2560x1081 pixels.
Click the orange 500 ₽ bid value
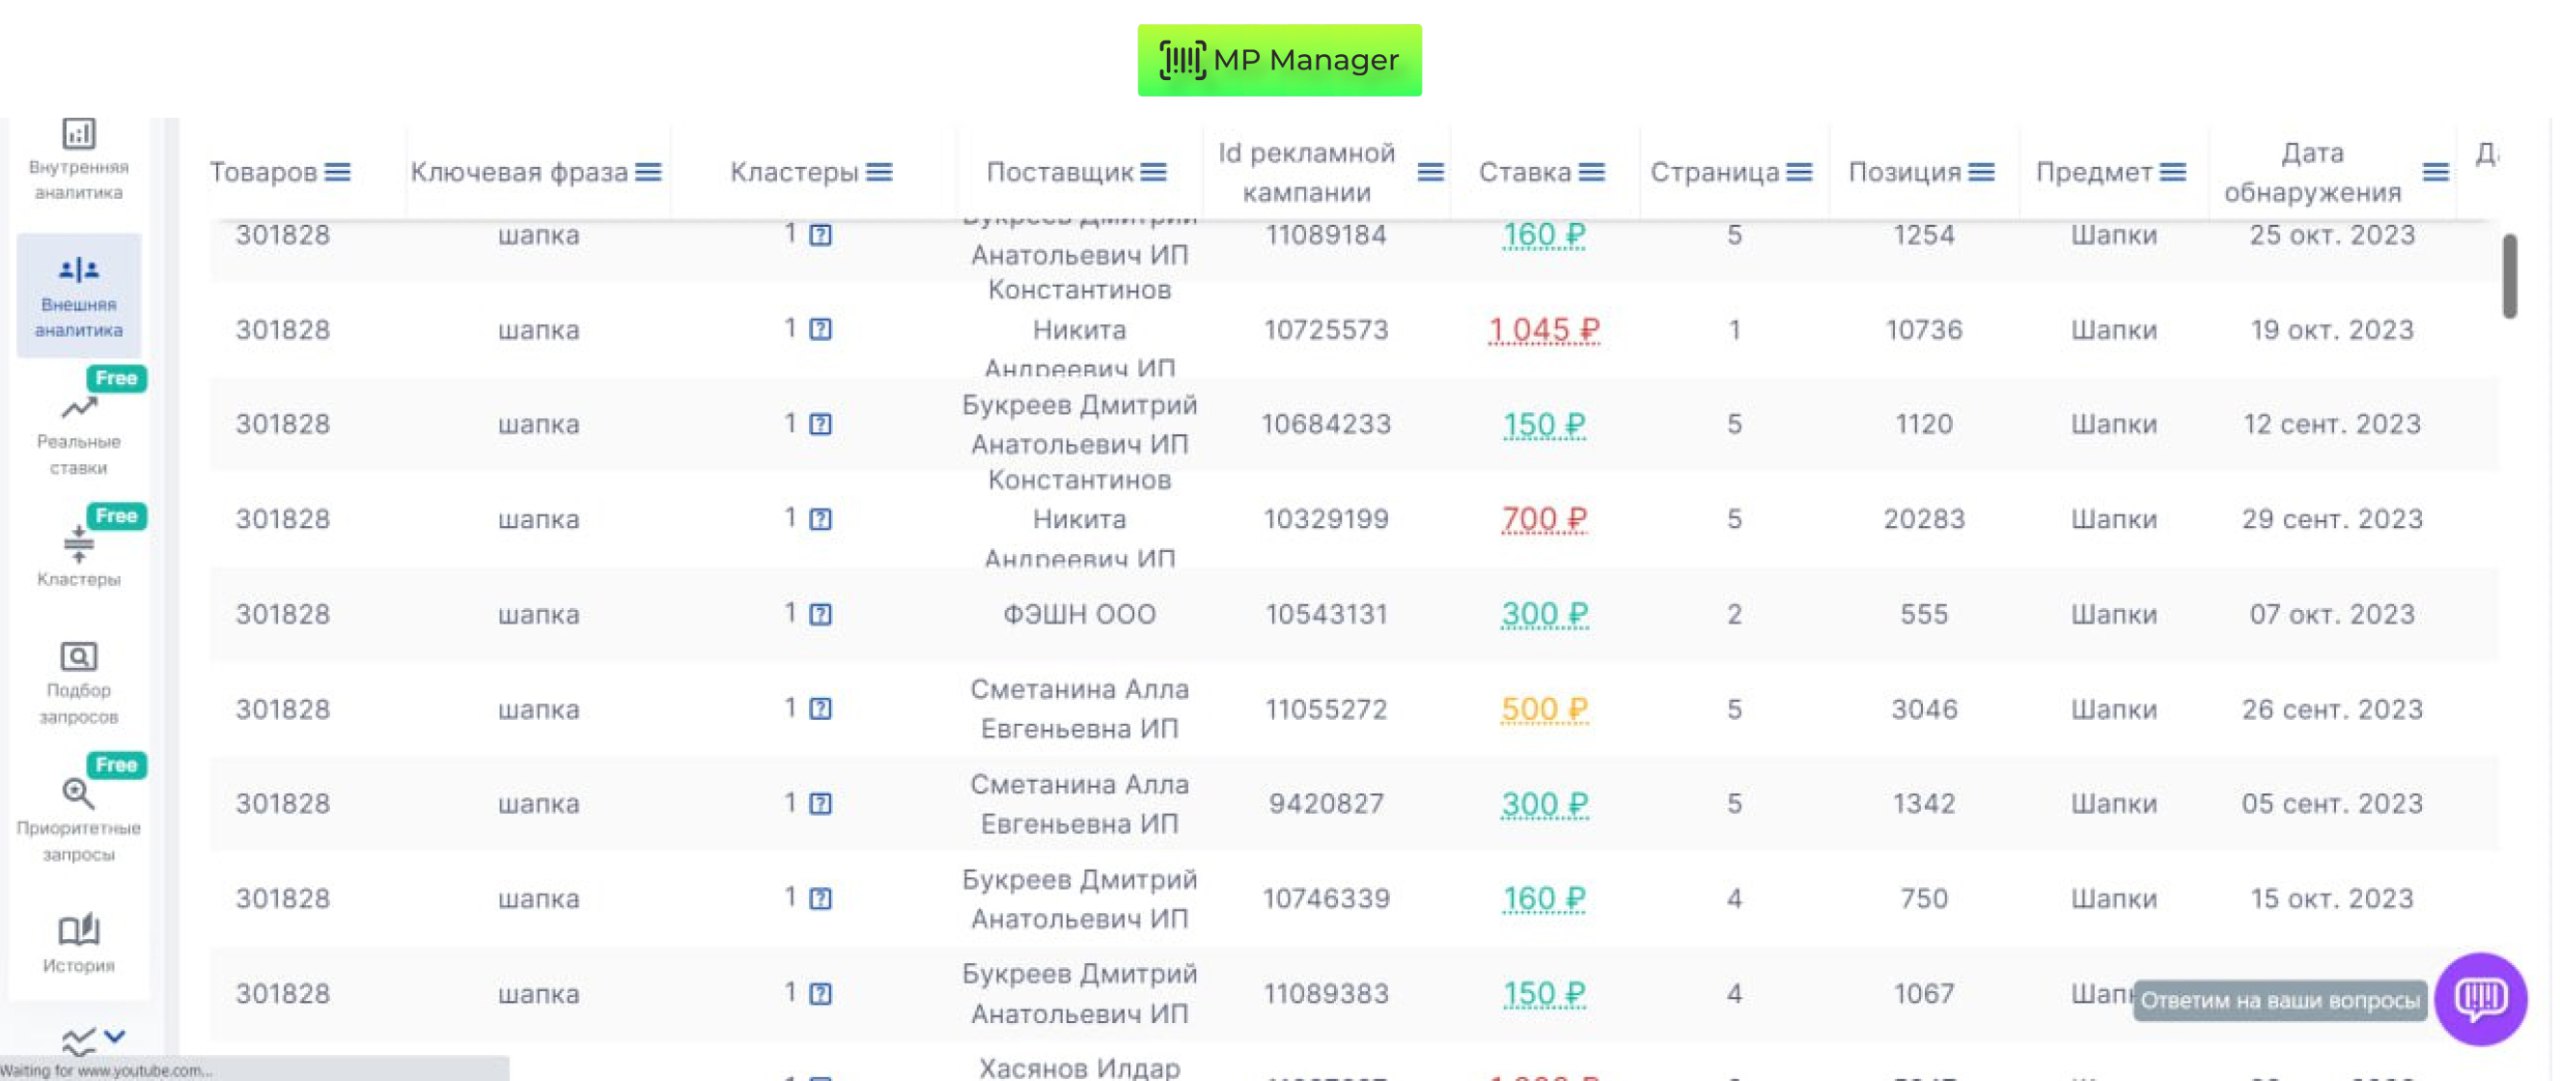[x=1543, y=709]
